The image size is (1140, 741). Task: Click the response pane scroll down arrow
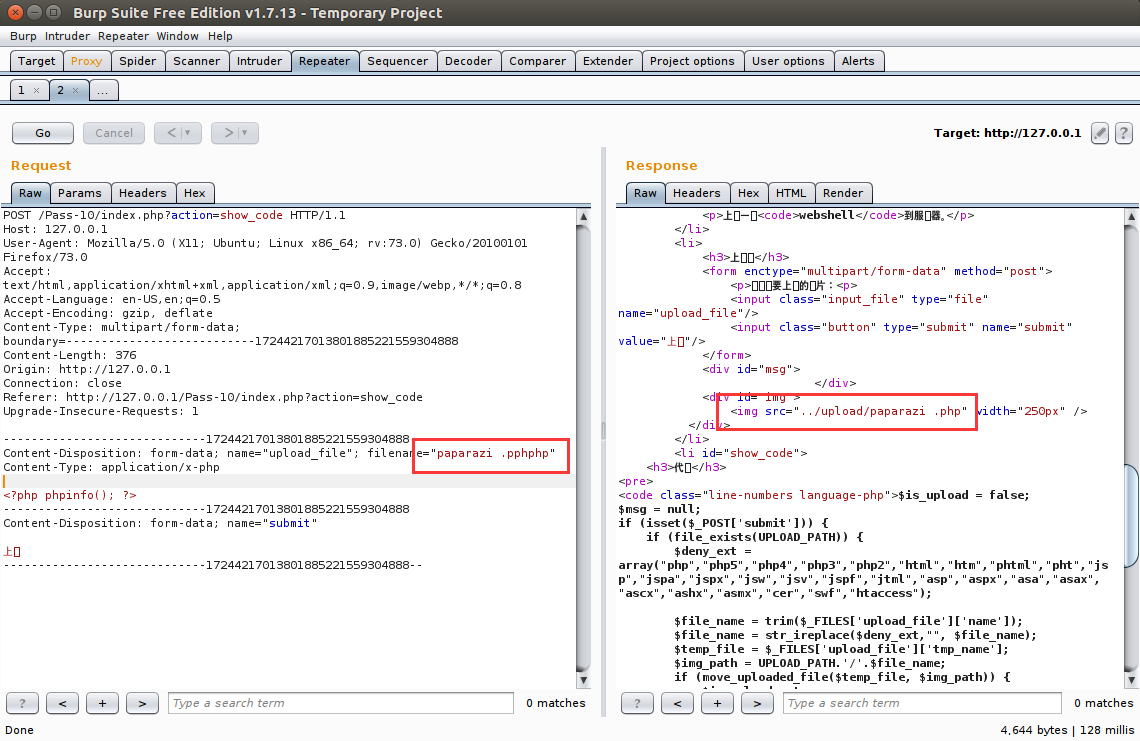point(1131,681)
